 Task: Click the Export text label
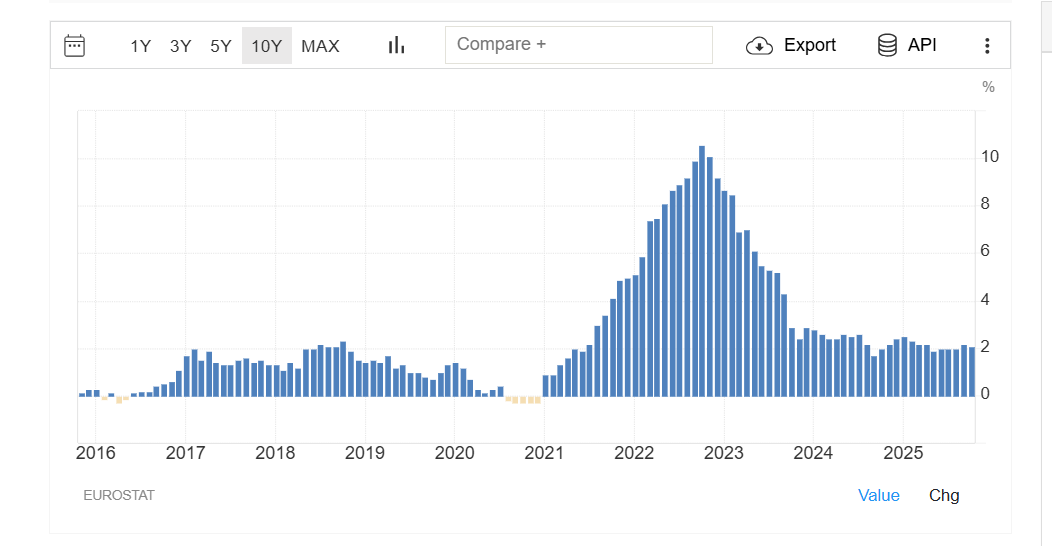tap(809, 45)
